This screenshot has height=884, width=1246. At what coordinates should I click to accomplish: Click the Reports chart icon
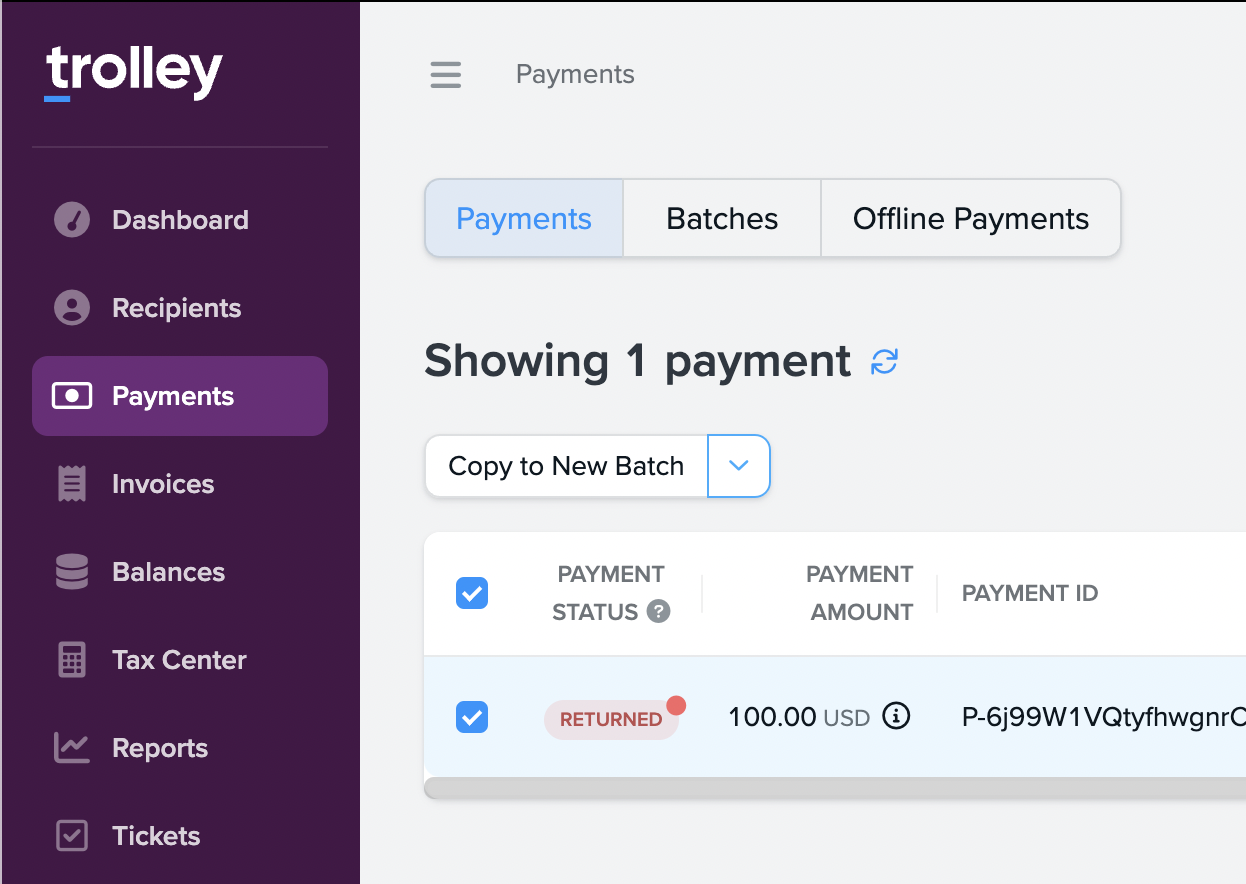[x=72, y=748]
